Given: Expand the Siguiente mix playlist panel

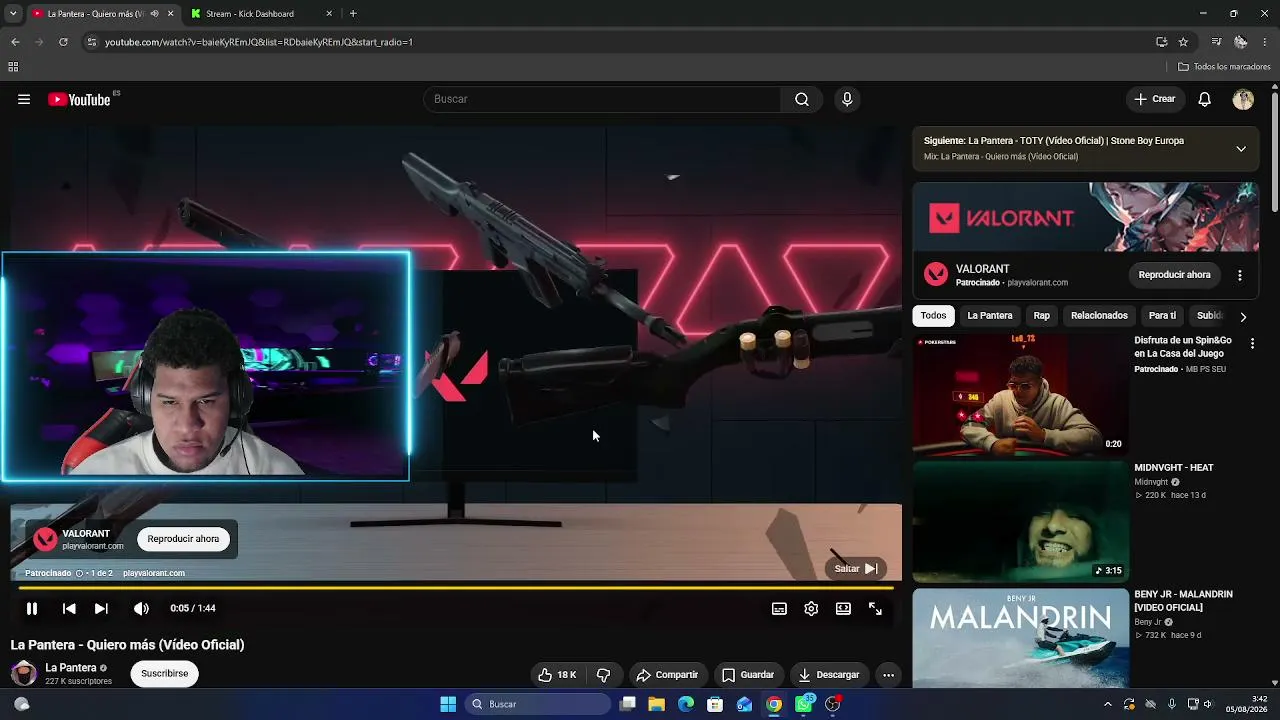Looking at the screenshot, I should (1241, 149).
